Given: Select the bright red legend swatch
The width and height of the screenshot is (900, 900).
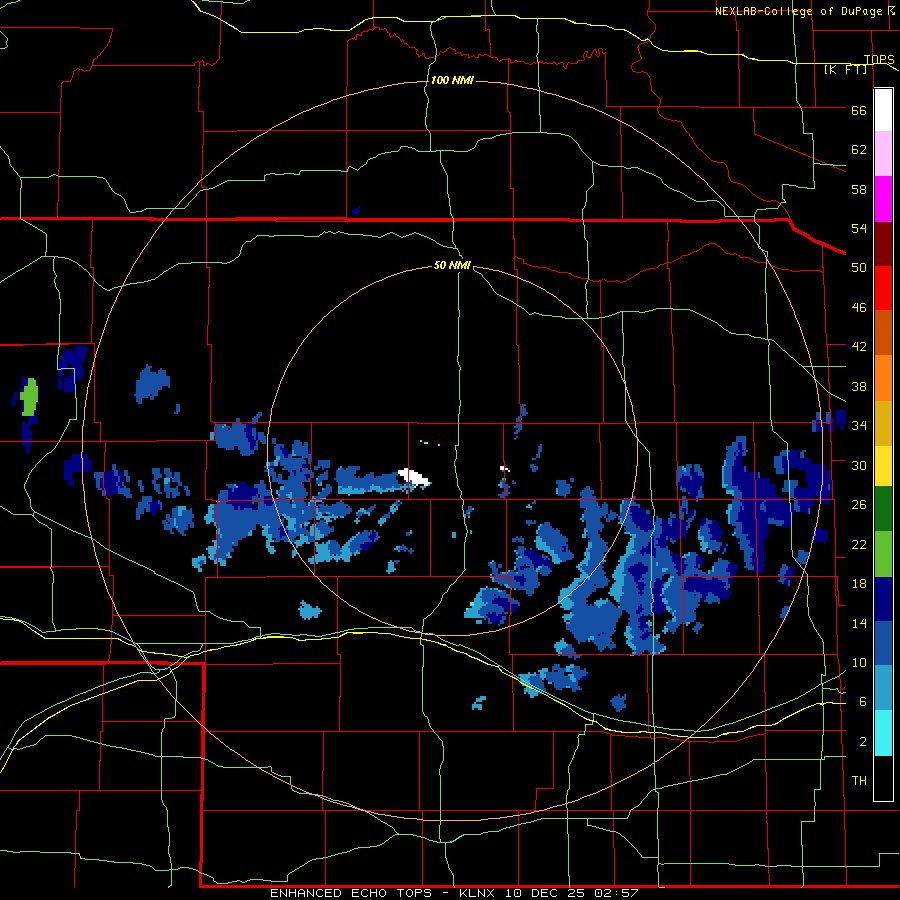Looking at the screenshot, I should (x=883, y=288).
